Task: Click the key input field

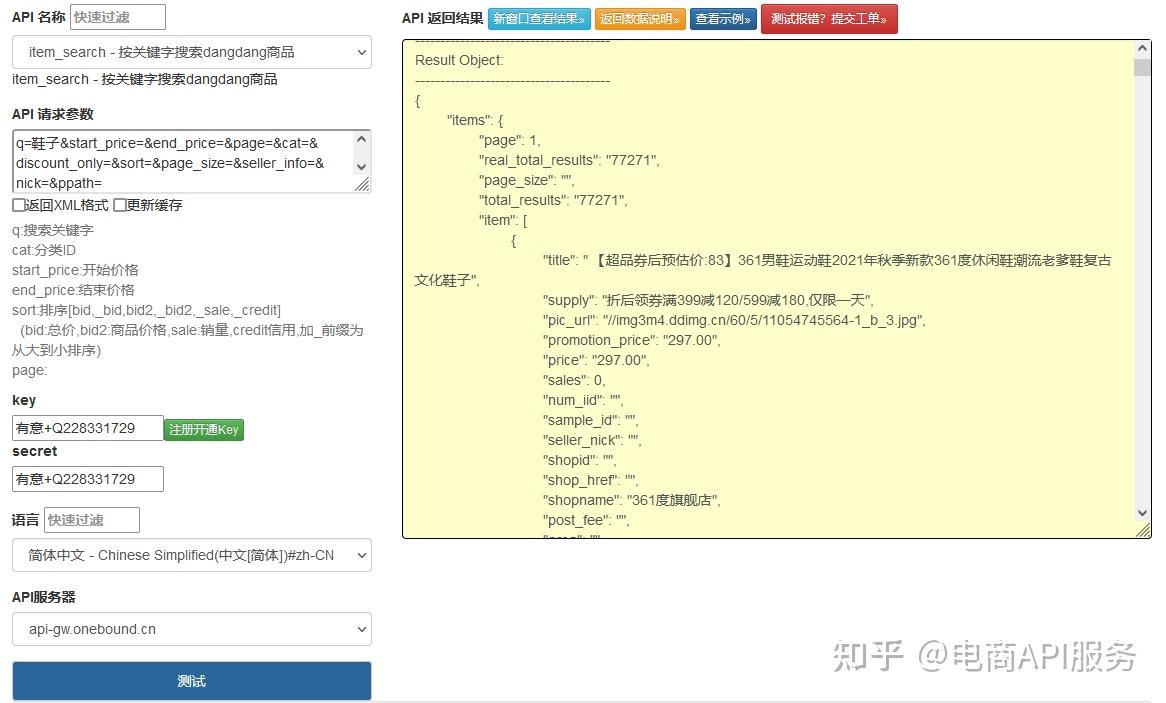Action: coord(87,427)
